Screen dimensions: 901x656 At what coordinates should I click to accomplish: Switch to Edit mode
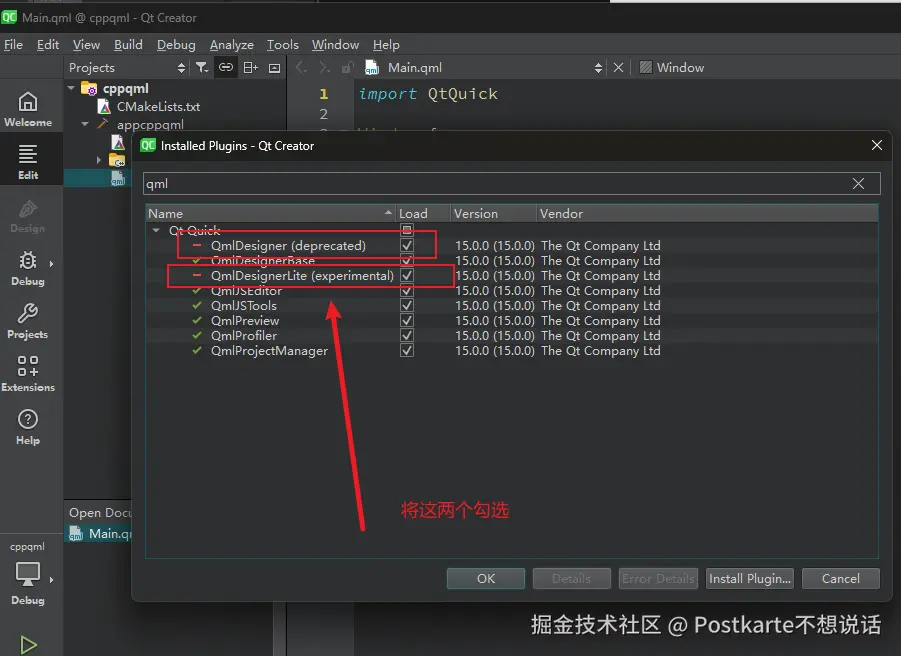pos(28,162)
